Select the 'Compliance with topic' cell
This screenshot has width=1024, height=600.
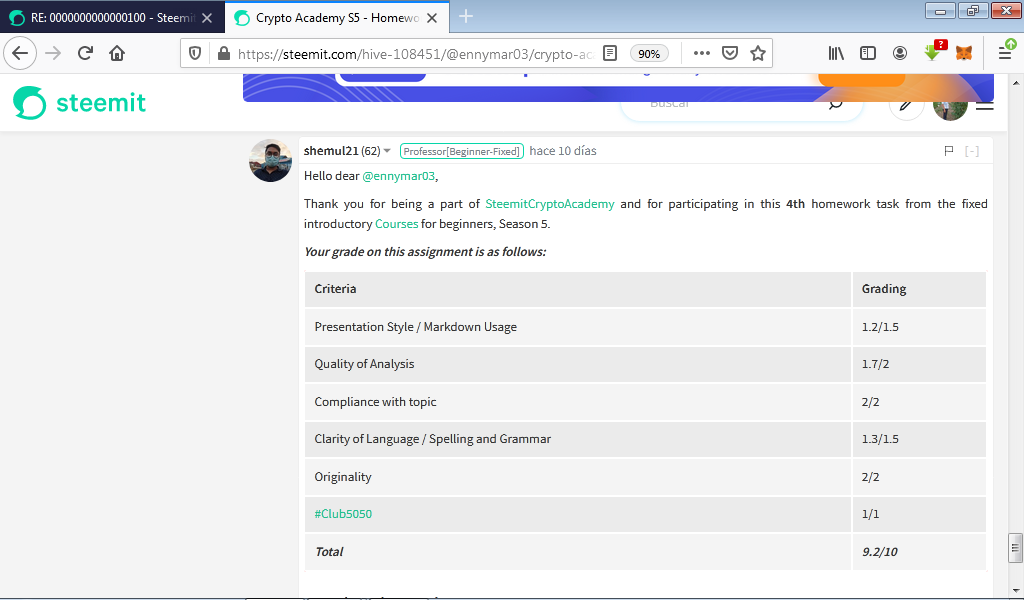(578, 402)
